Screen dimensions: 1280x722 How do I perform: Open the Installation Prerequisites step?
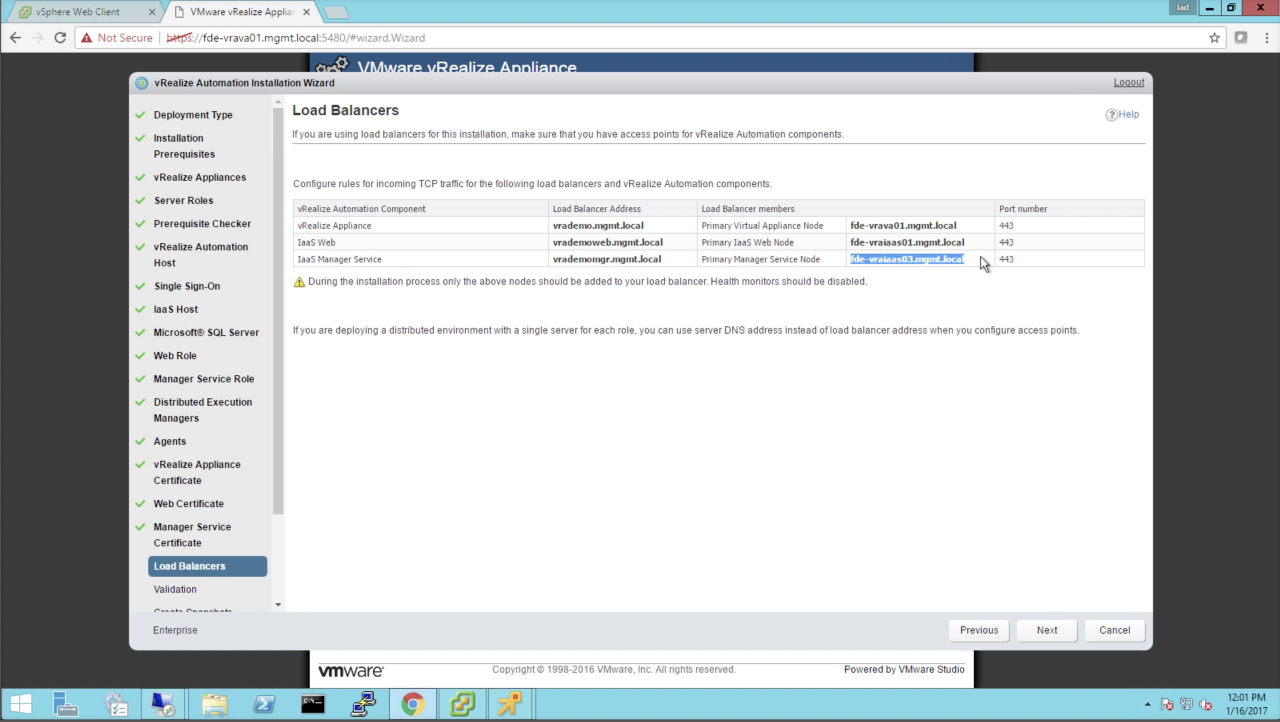(184, 146)
